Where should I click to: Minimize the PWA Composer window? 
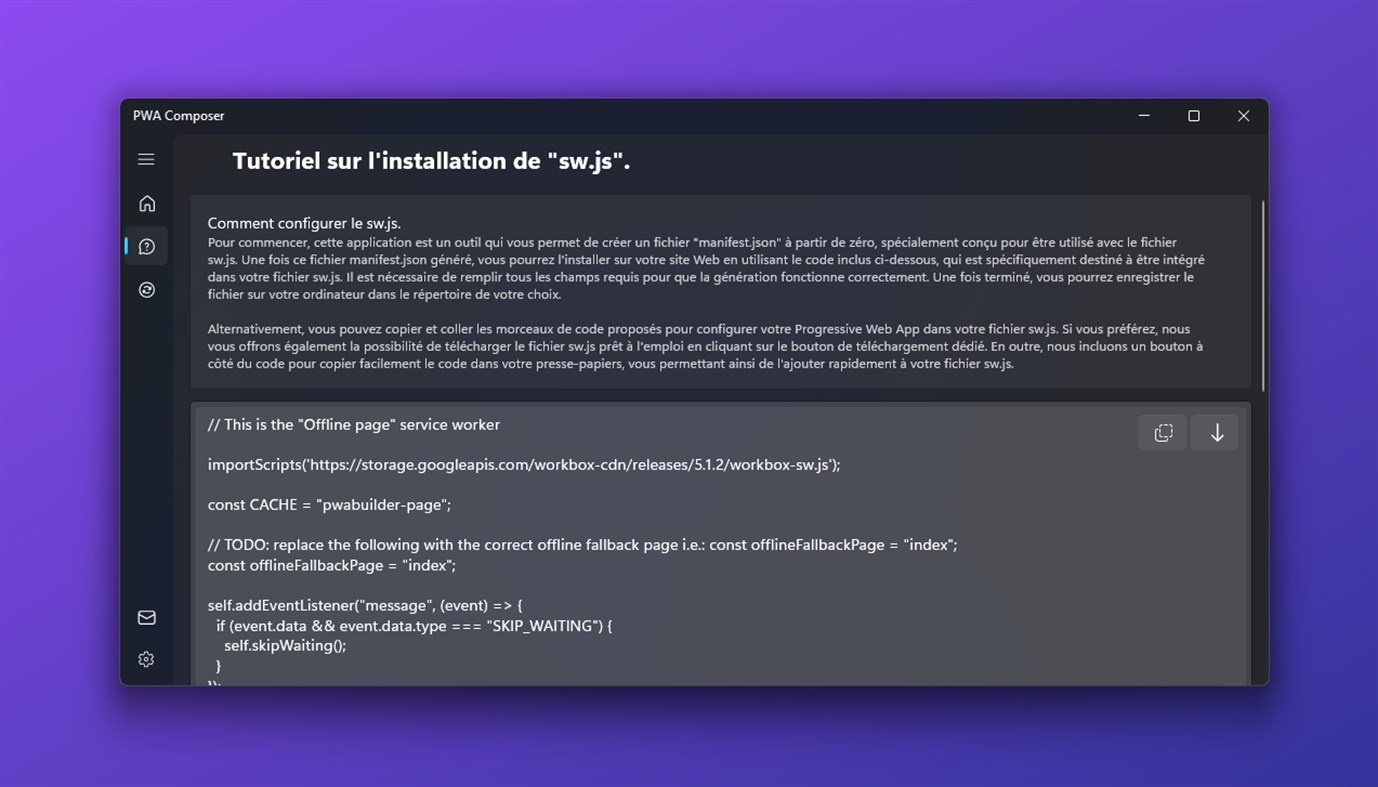[1144, 116]
